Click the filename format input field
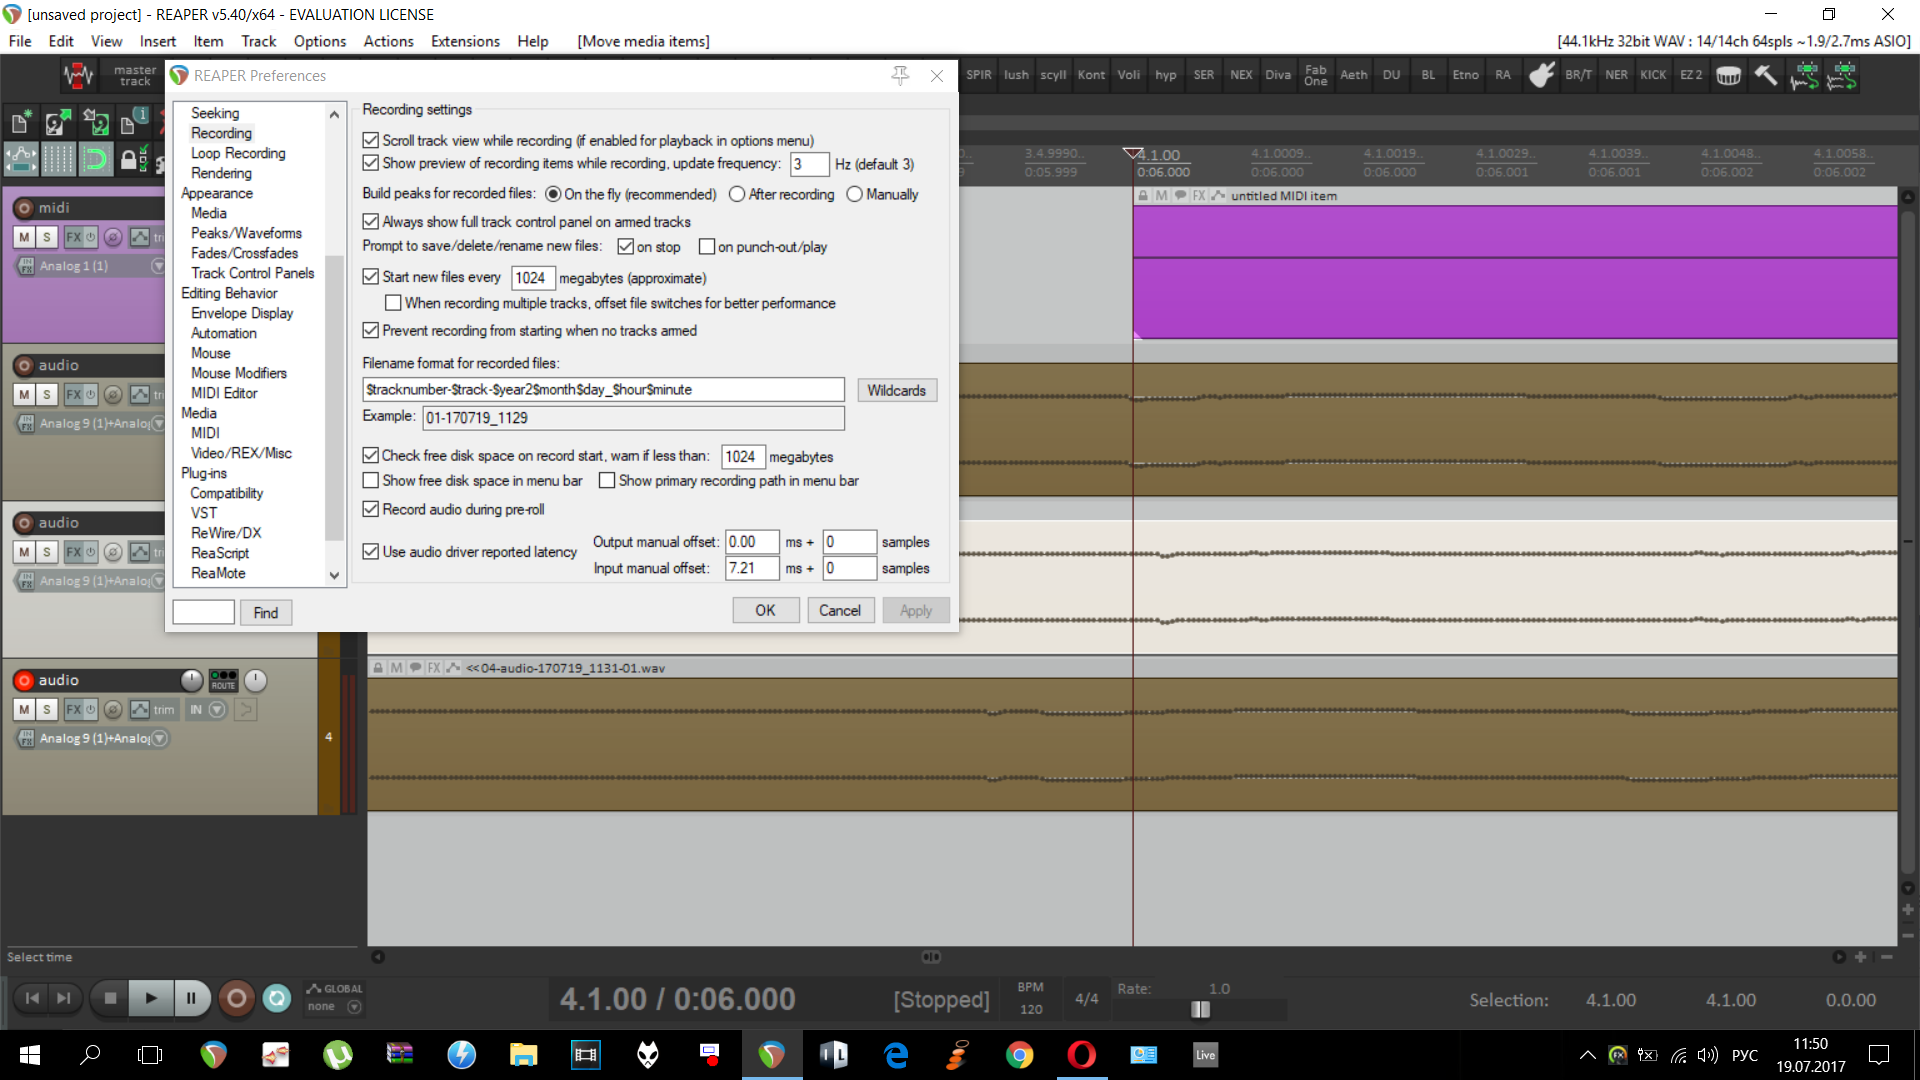Screen dimensions: 1920x1080 pyautogui.click(x=603, y=389)
